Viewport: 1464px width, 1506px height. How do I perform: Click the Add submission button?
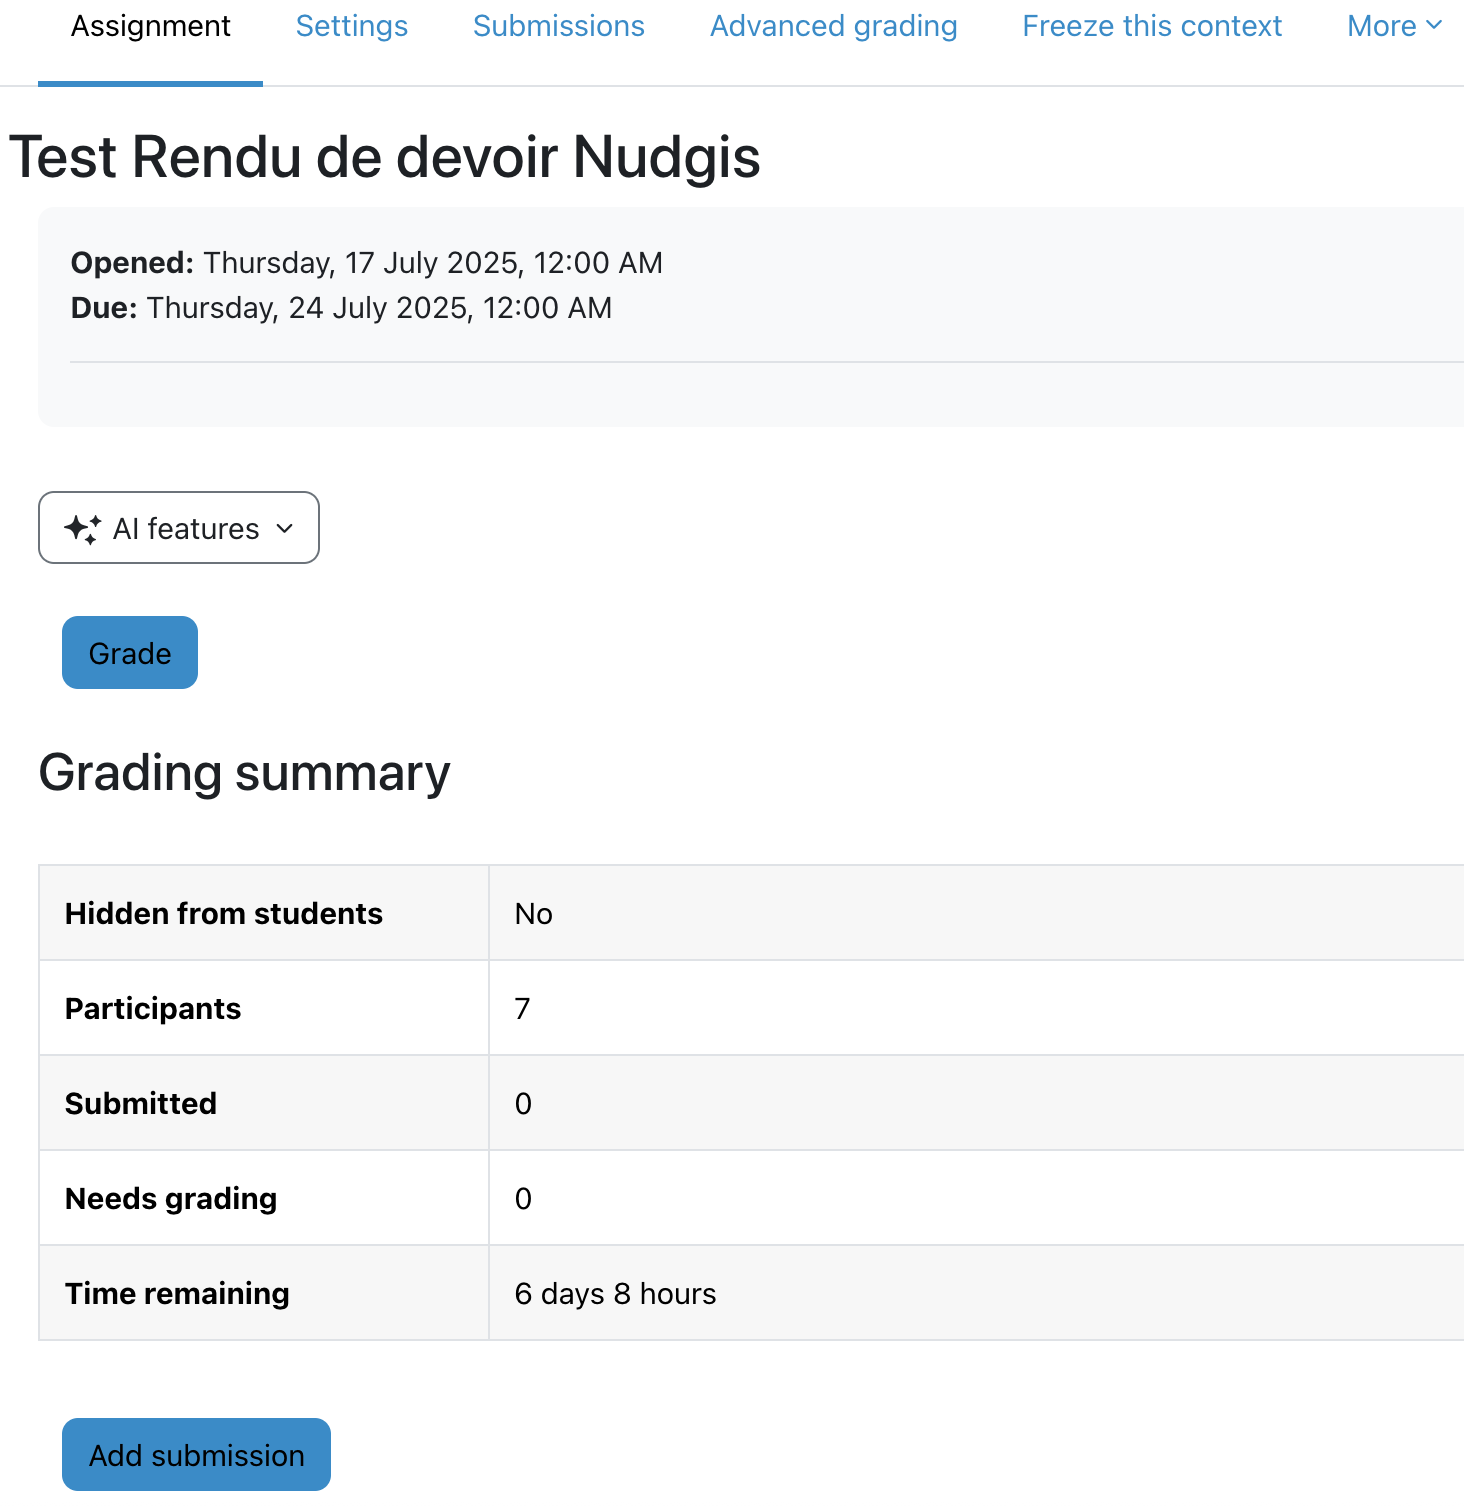[x=196, y=1455]
